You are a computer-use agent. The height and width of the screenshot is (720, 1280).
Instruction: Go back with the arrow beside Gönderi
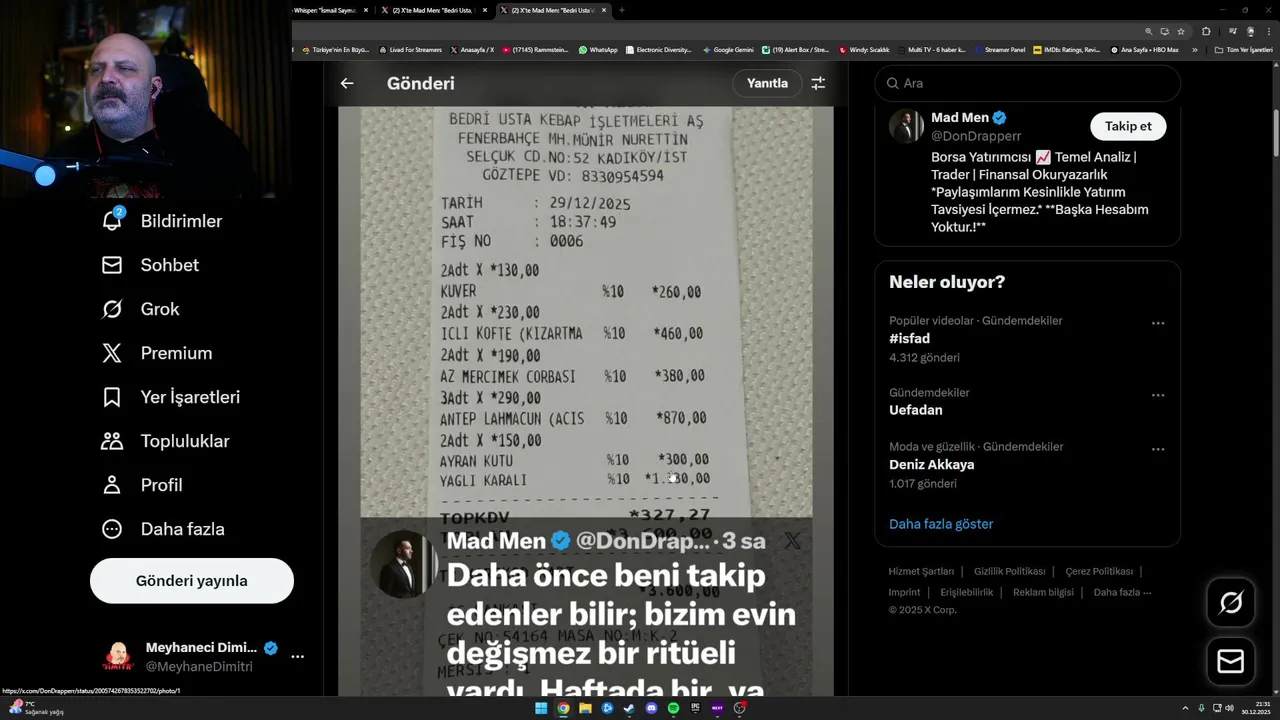(347, 84)
